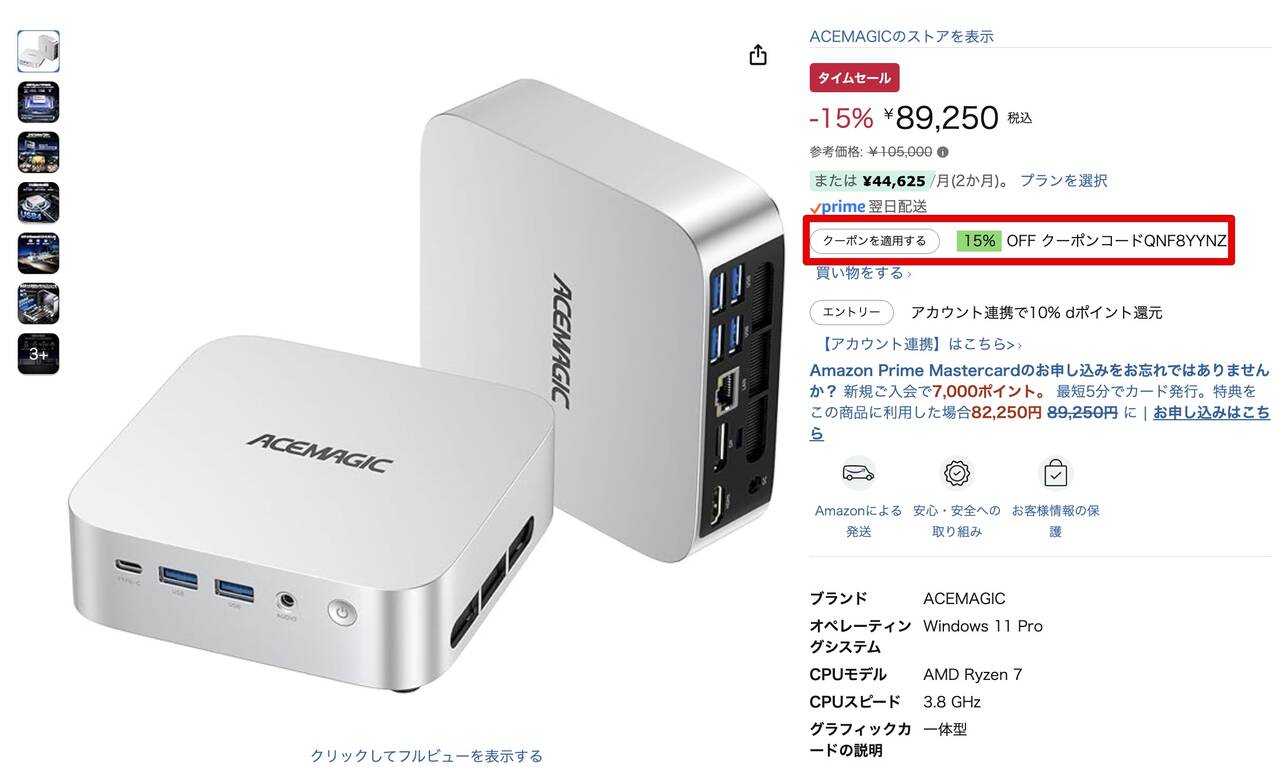
Task: Click the info icon beside reference price
Action: (943, 153)
